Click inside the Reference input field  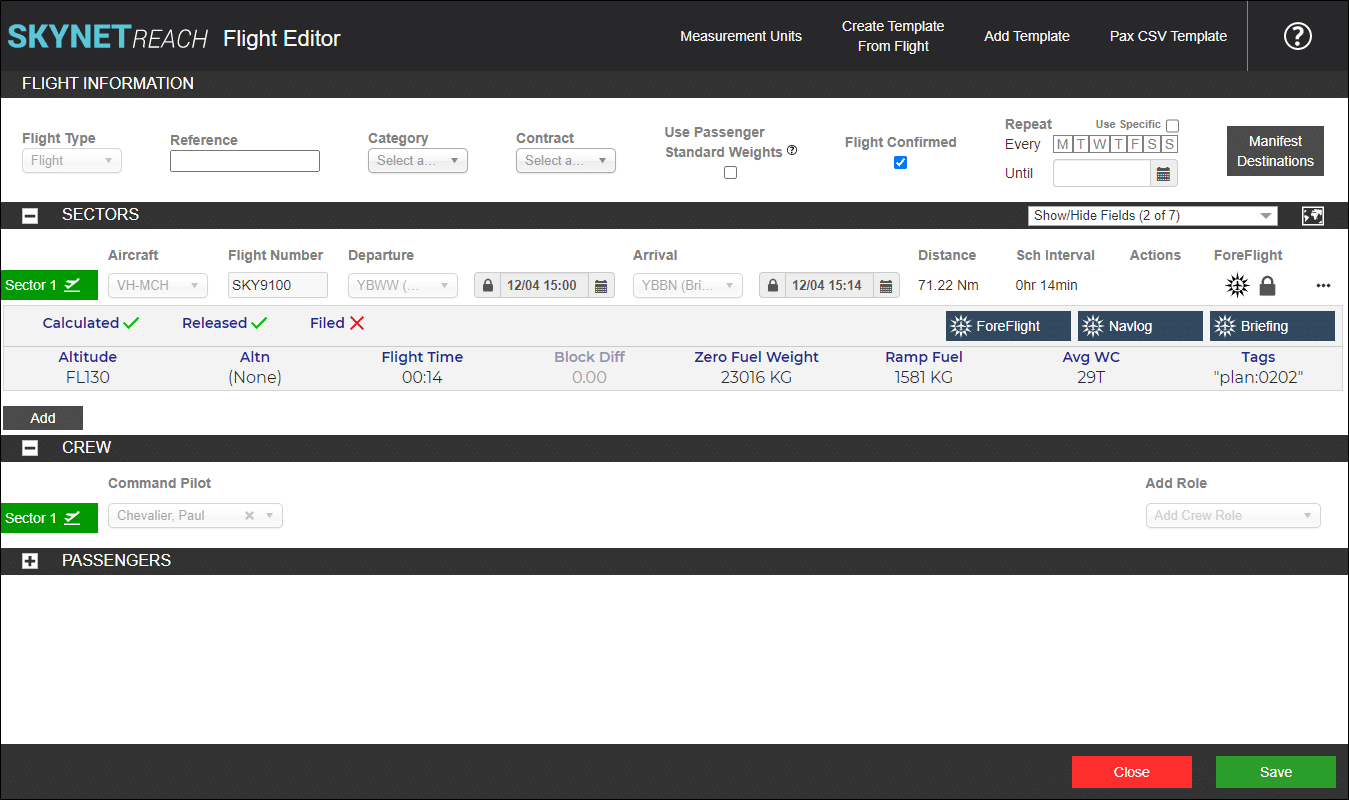(x=245, y=161)
